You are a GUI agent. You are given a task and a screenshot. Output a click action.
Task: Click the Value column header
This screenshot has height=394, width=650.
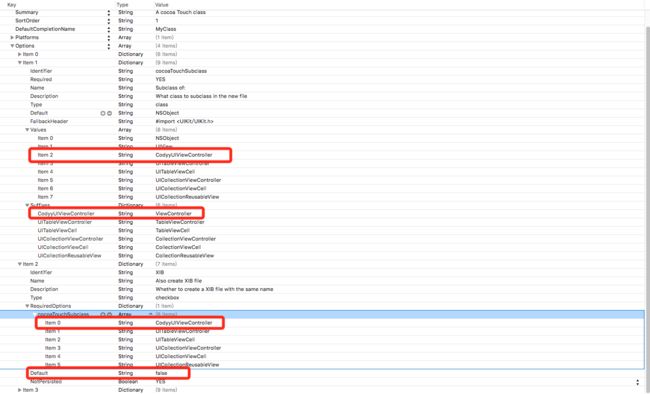[x=162, y=5]
